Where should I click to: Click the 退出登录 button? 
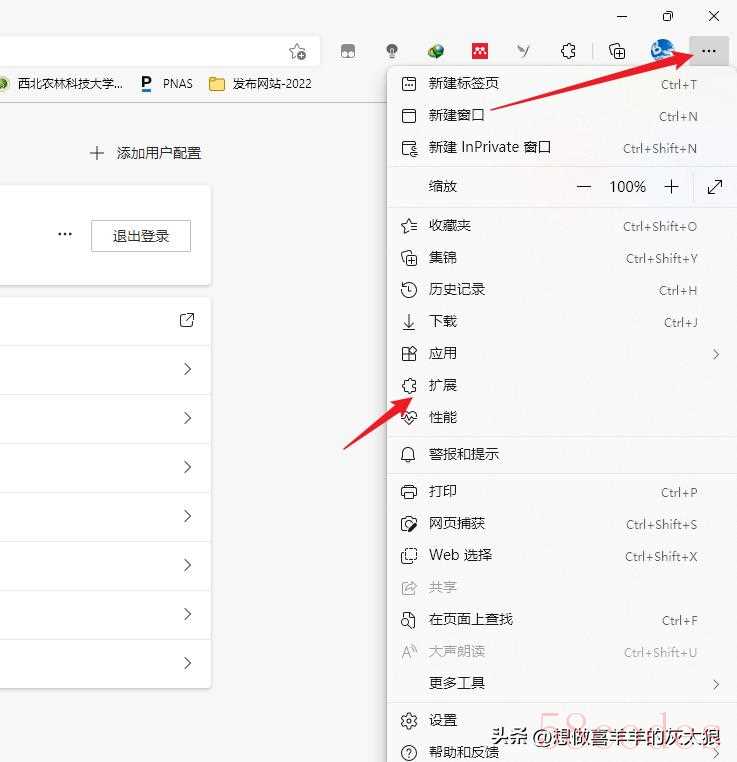141,236
